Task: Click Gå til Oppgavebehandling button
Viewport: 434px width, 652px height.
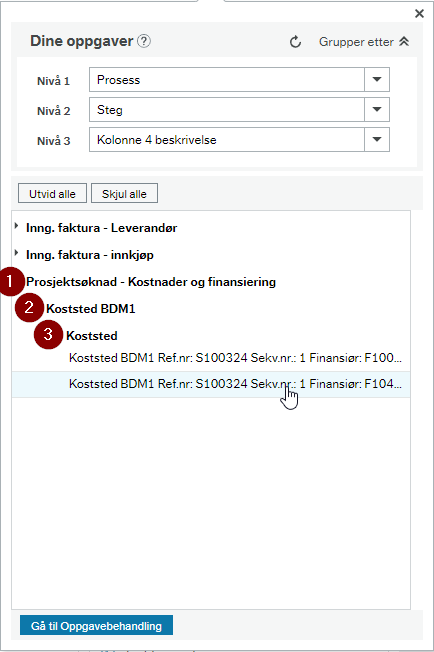Action: point(96,625)
